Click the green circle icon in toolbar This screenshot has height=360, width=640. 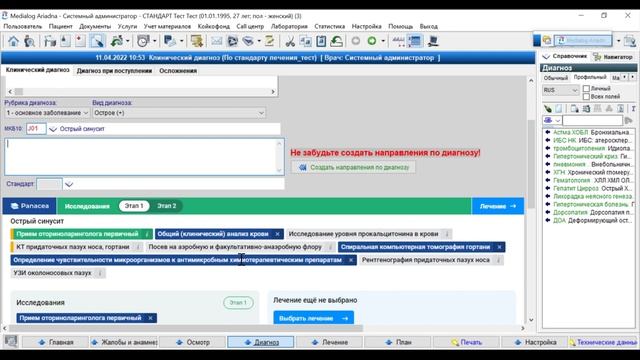372,41
